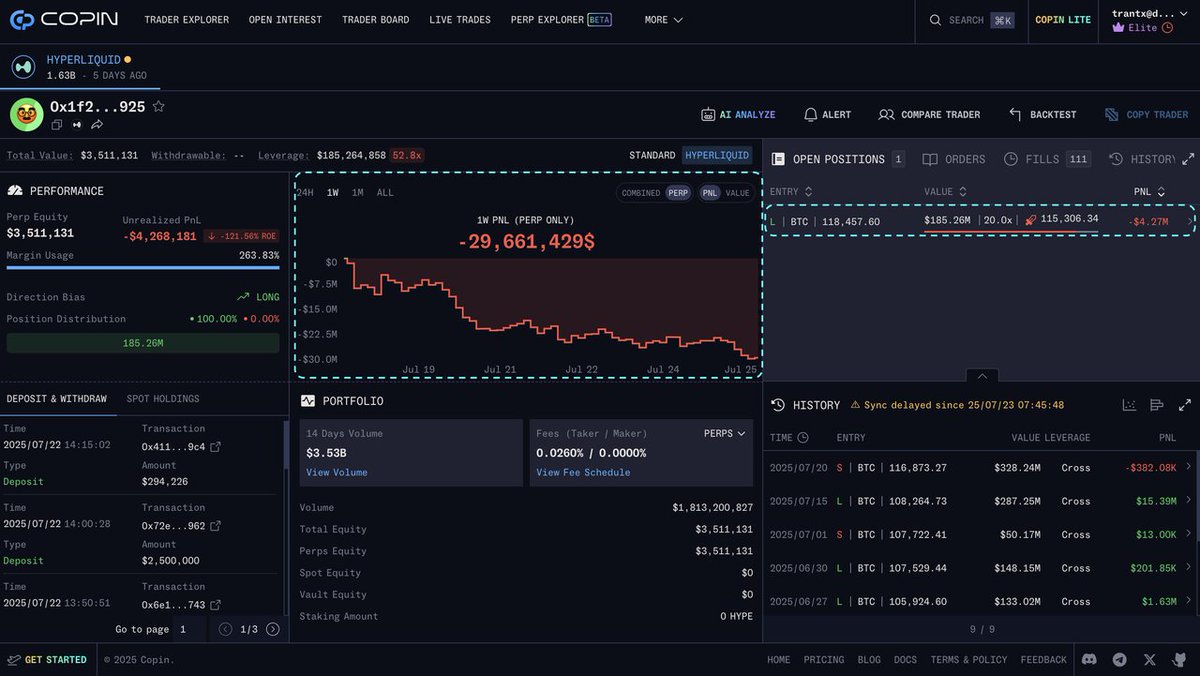Select the STANDARD view mode

[x=652, y=156]
